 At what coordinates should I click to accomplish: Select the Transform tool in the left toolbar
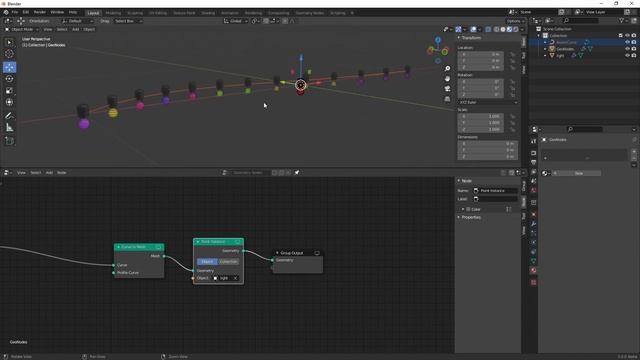click(x=9, y=102)
